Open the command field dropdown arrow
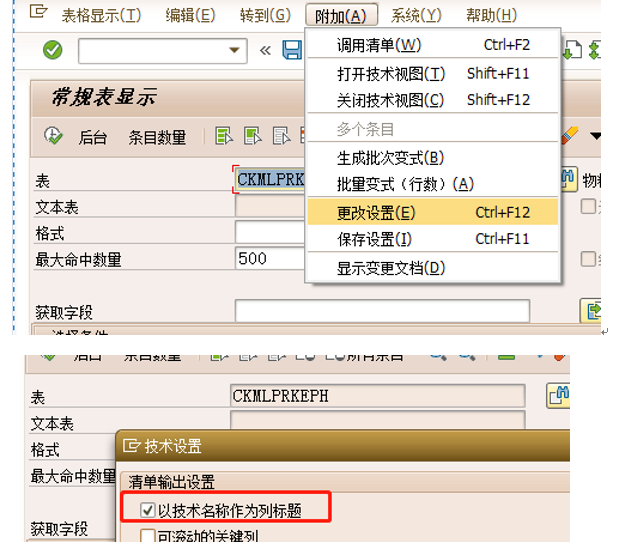The width and height of the screenshot is (617, 542). [x=236, y=50]
